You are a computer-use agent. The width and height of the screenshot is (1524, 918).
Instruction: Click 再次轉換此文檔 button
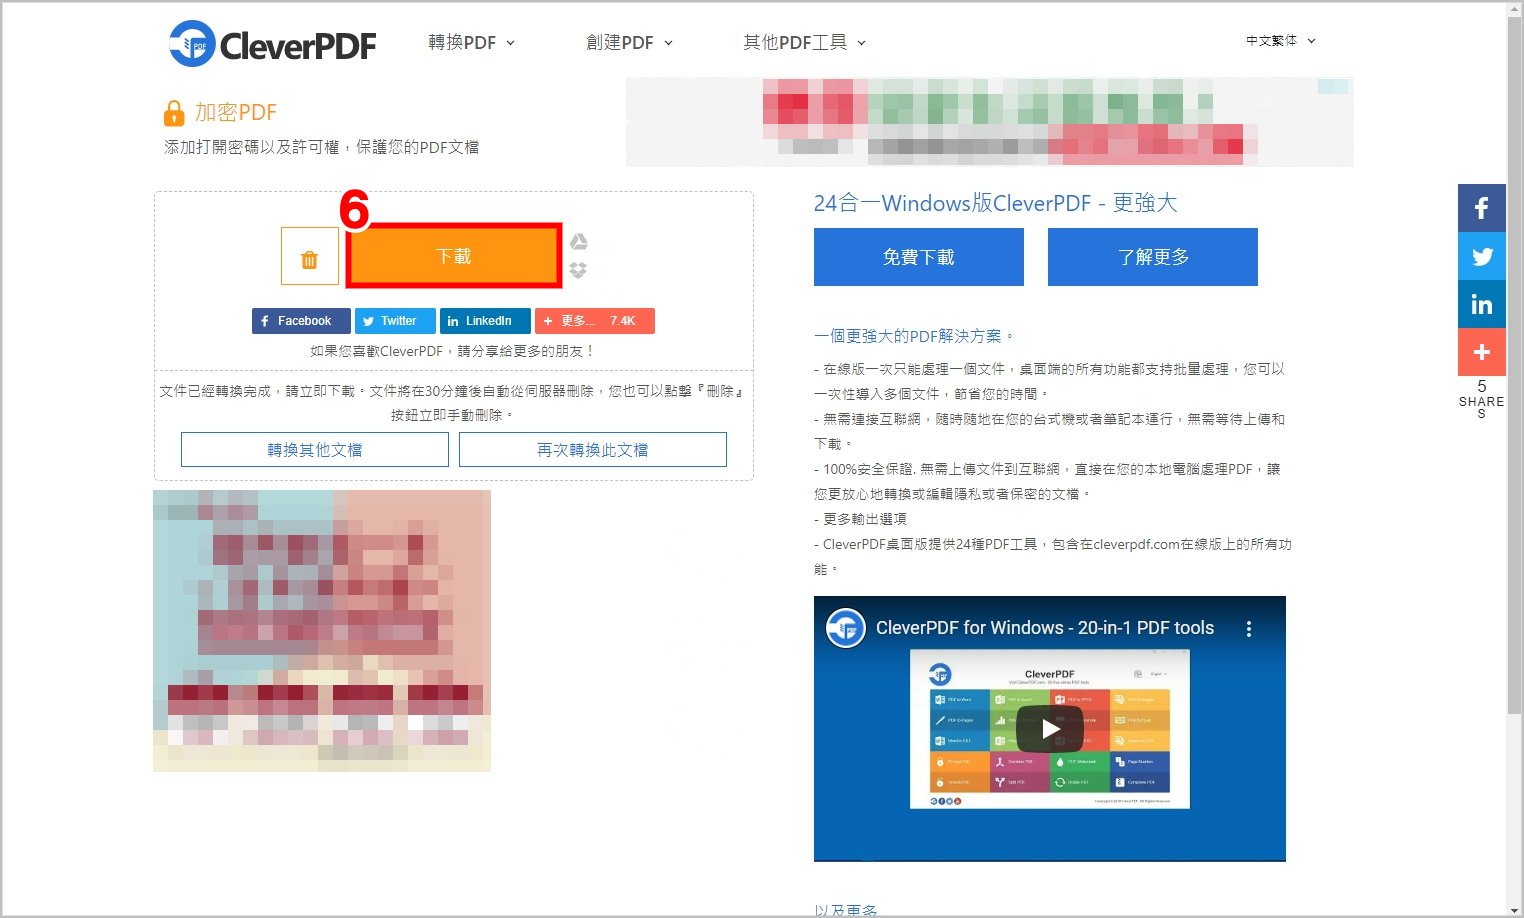click(x=593, y=450)
